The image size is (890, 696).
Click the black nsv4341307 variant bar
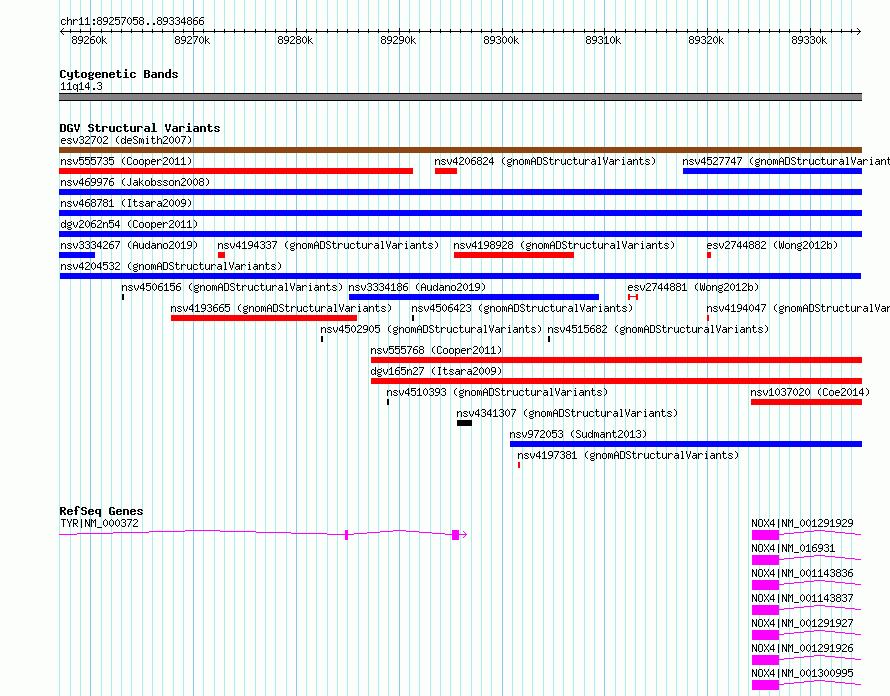click(x=464, y=423)
